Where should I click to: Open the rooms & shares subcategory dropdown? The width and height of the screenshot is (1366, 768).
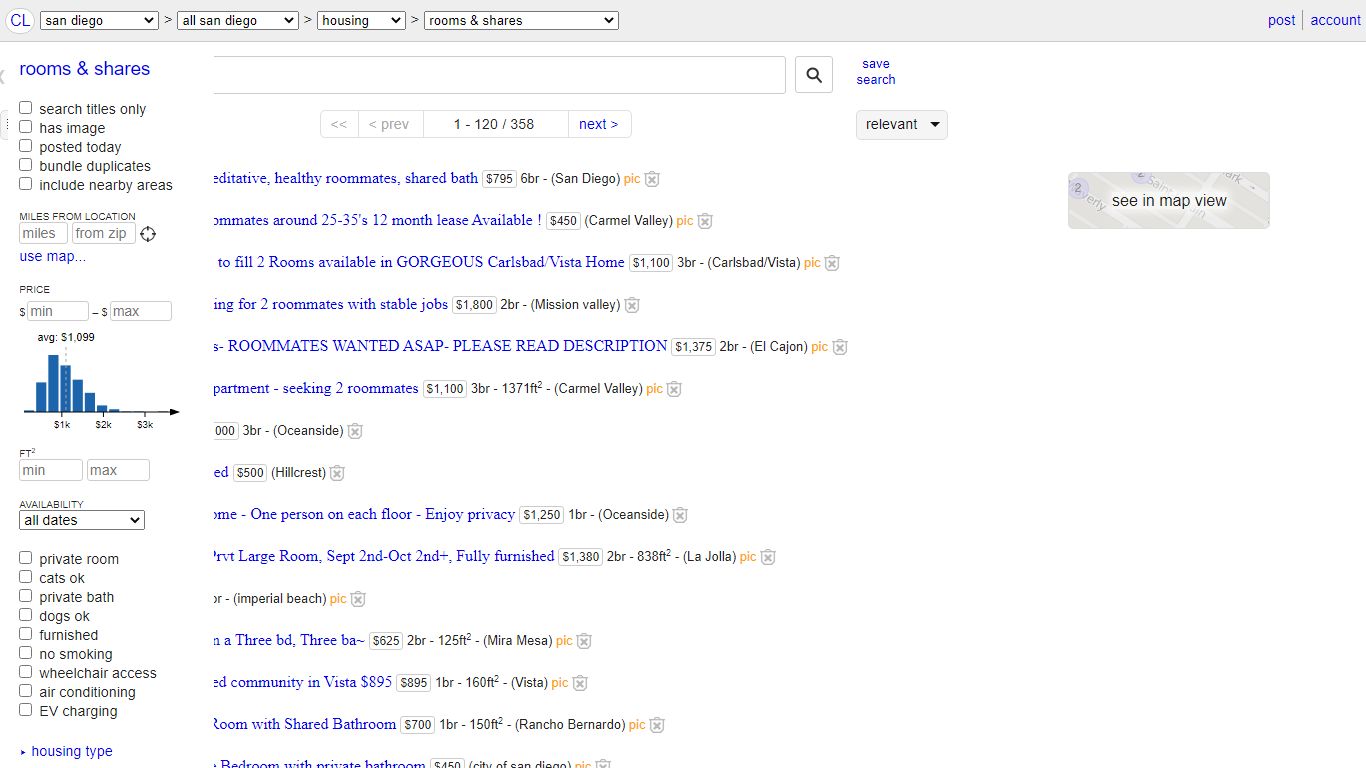521,20
